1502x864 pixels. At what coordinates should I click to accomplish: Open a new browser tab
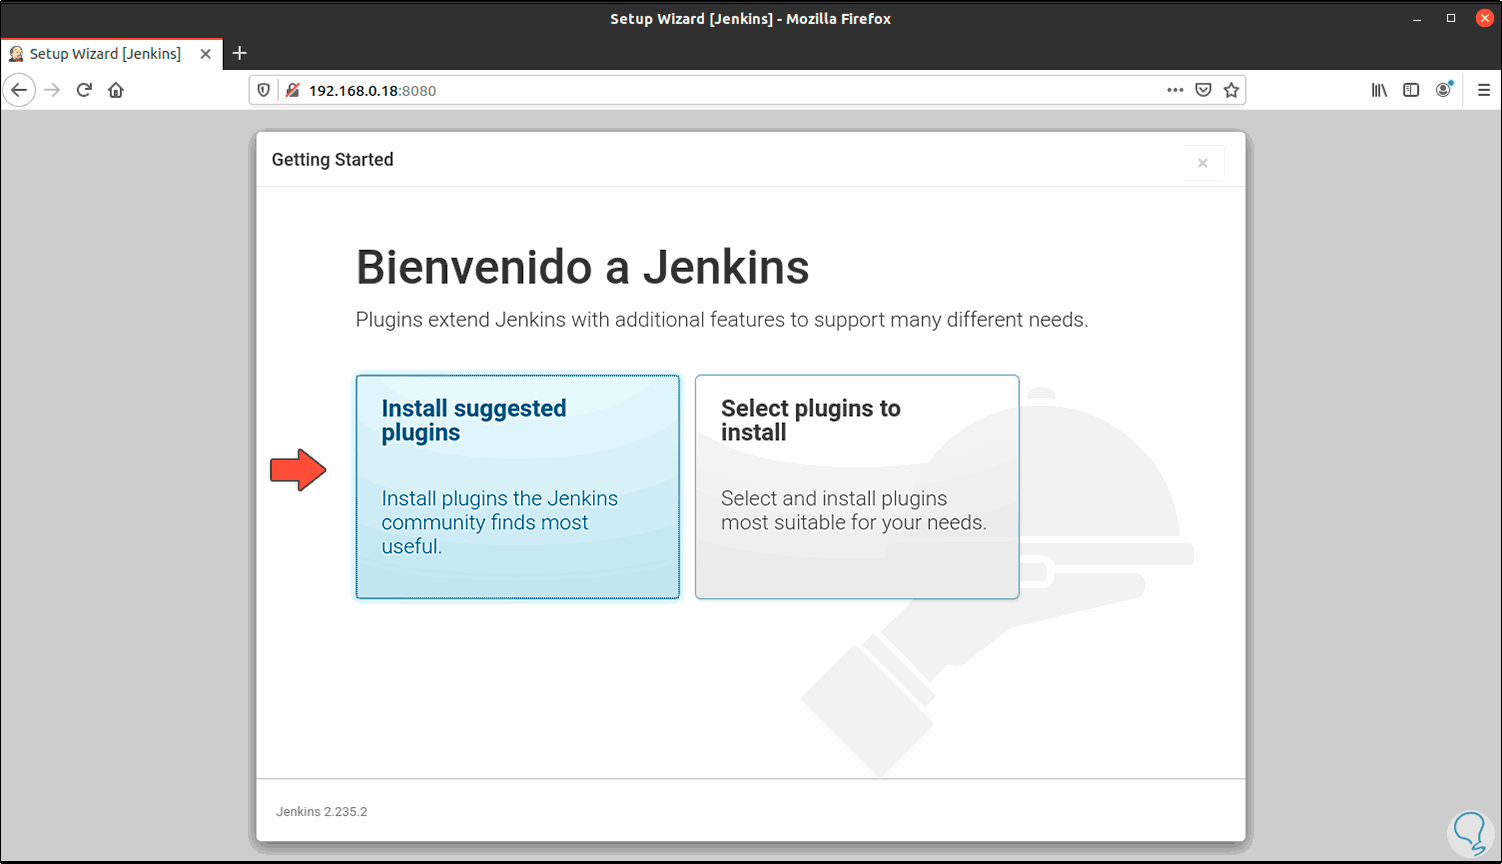tap(239, 53)
